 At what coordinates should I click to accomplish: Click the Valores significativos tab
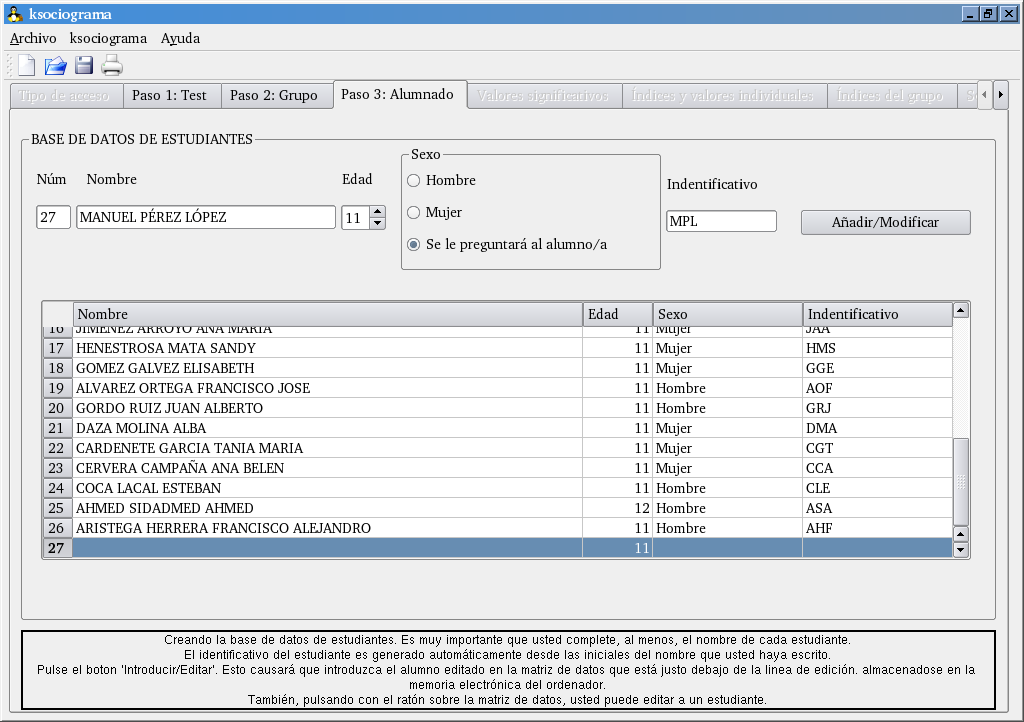click(543, 95)
